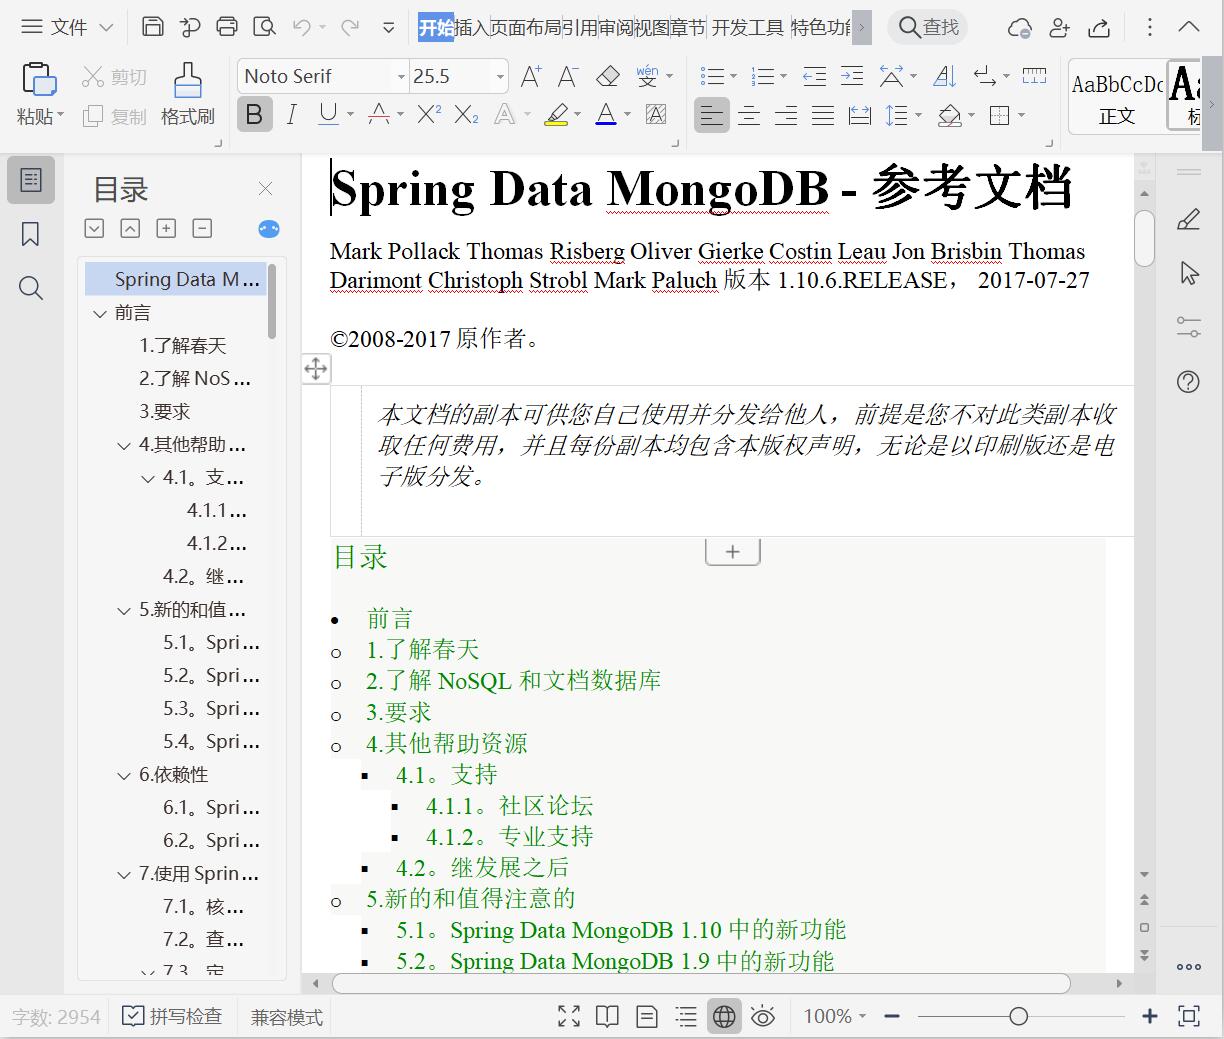Toggle align right
The height and width of the screenshot is (1039, 1224).
click(x=786, y=116)
